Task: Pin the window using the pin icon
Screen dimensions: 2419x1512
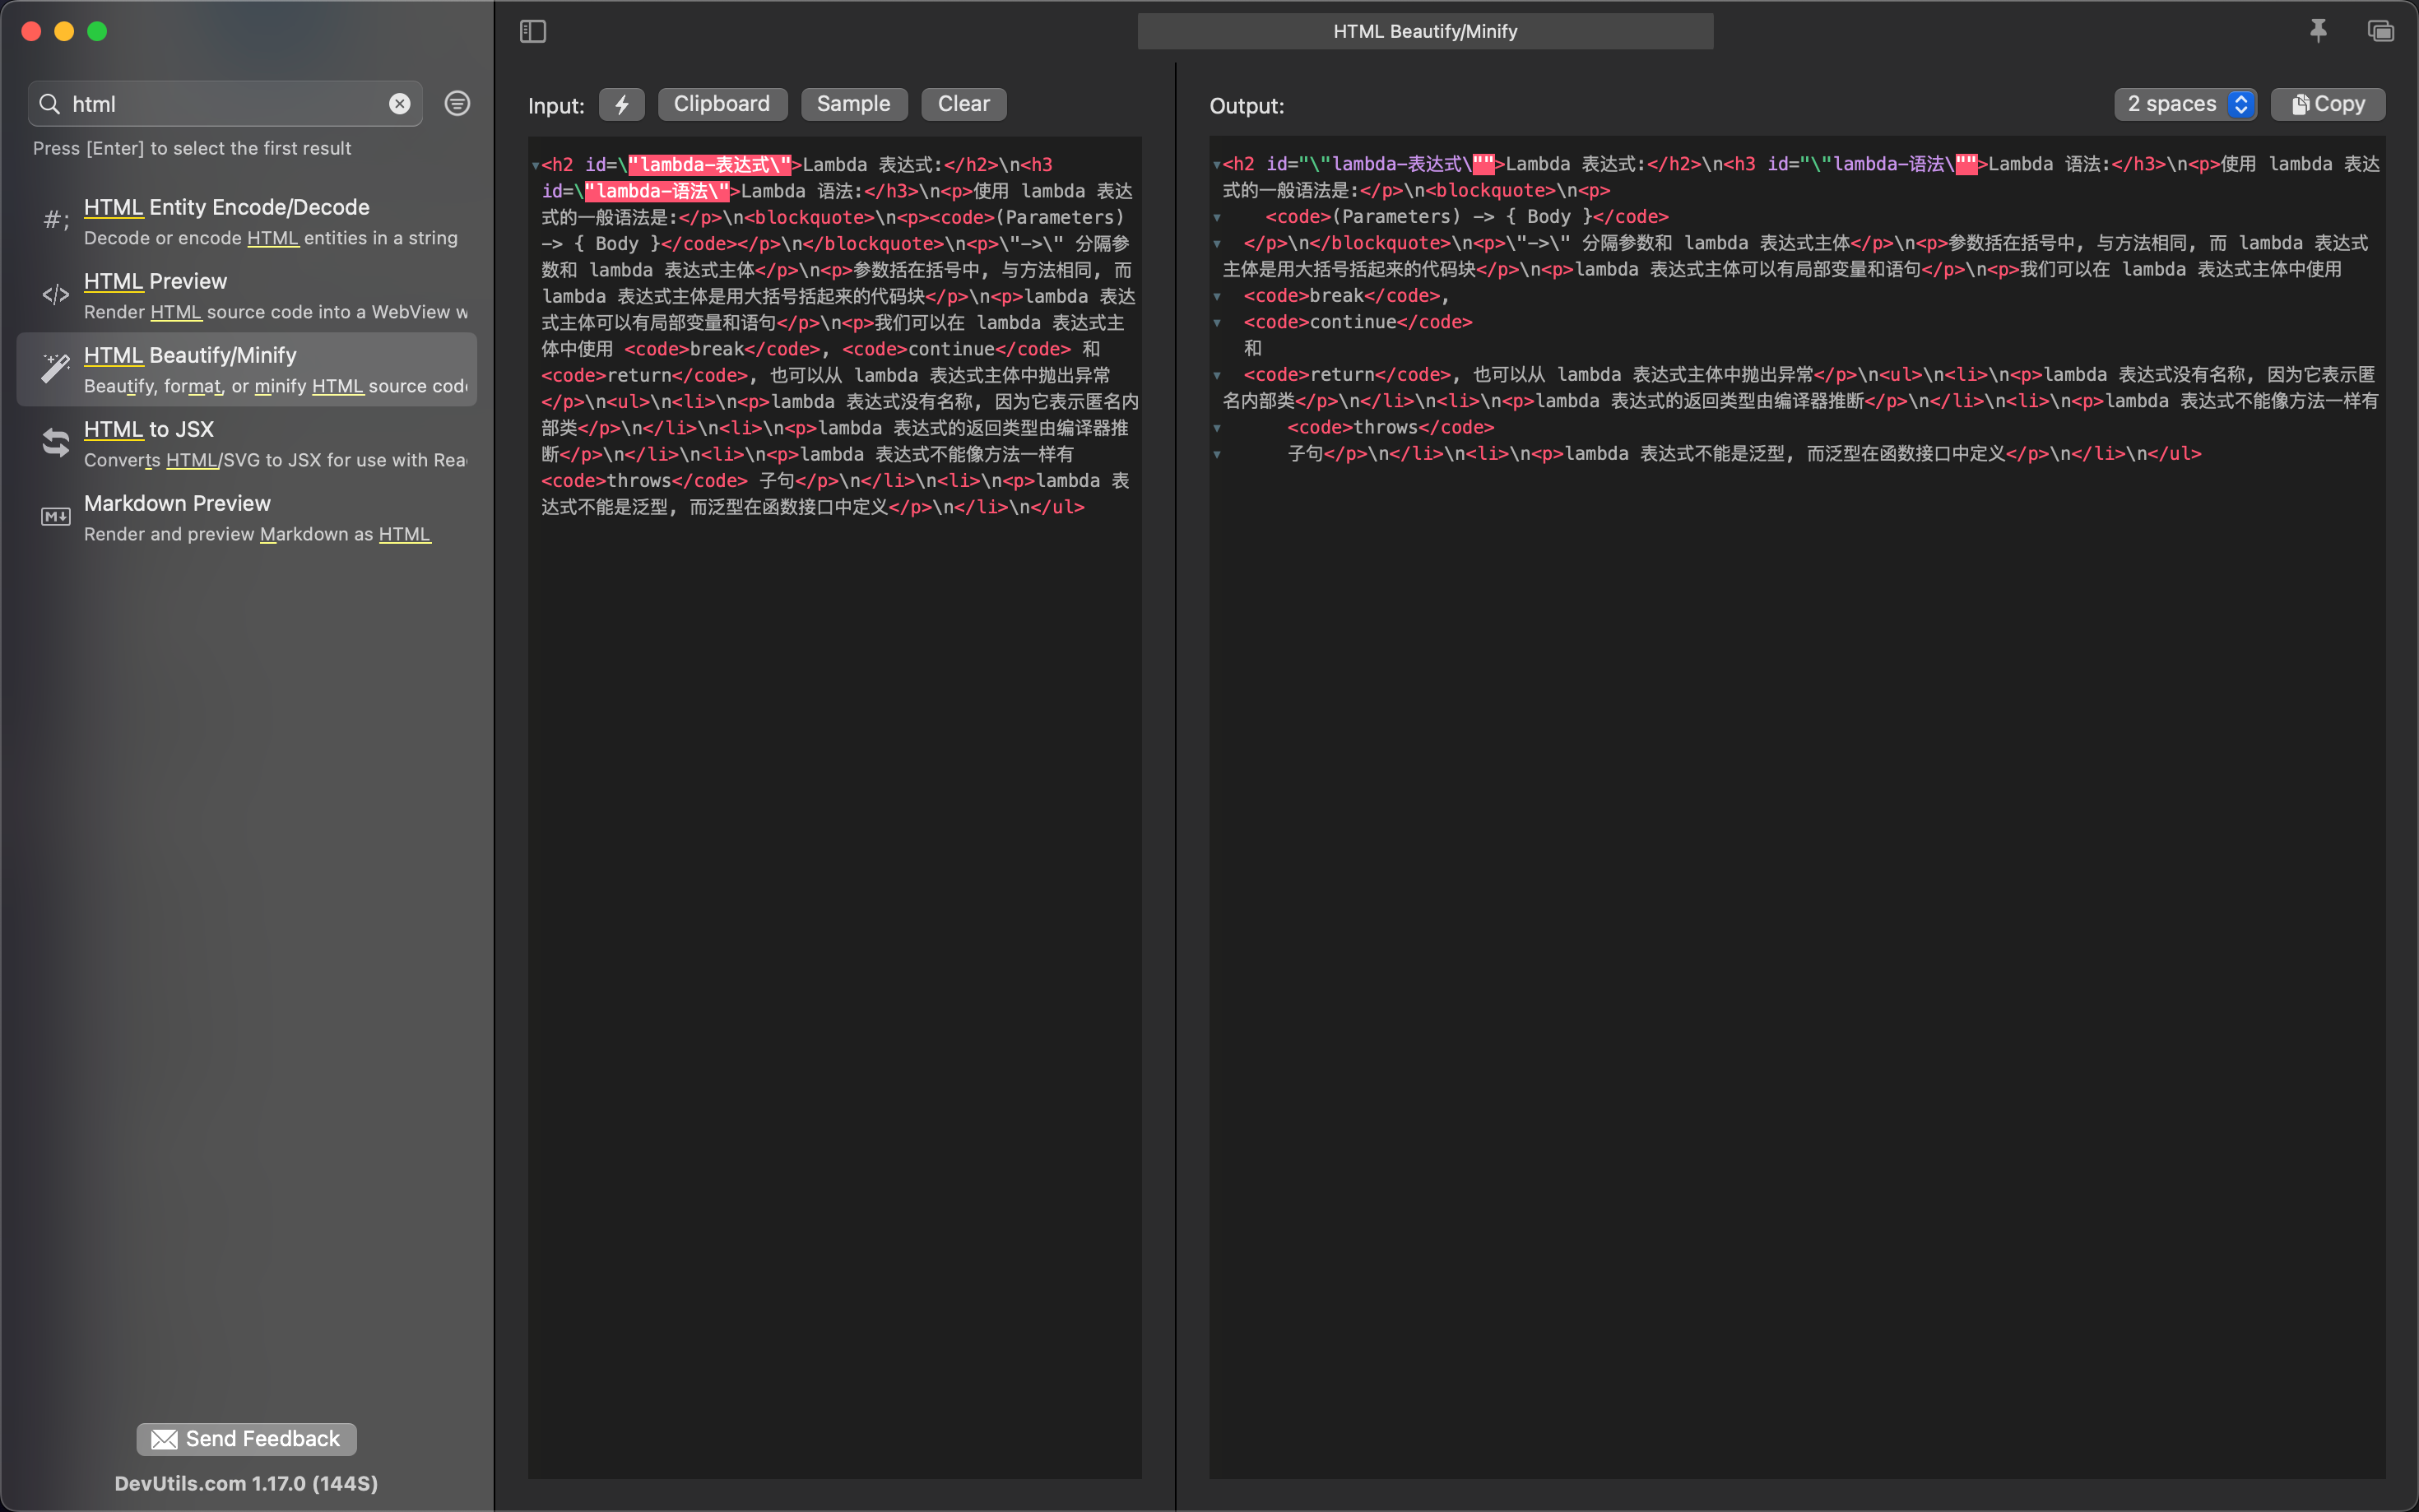Action: click(x=2318, y=31)
